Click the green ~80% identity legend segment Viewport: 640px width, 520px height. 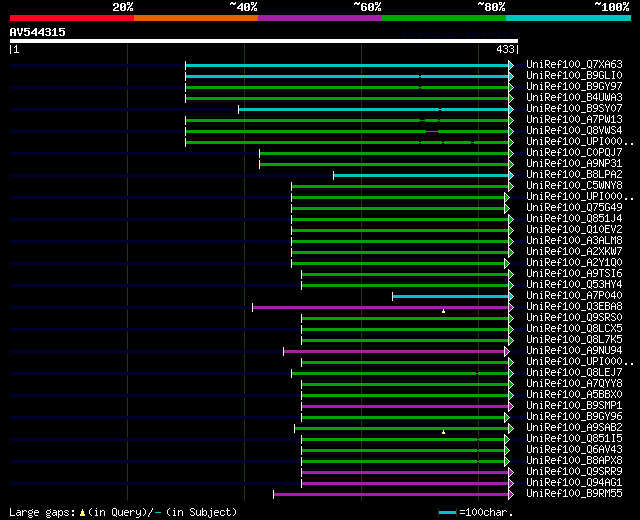tap(444, 18)
